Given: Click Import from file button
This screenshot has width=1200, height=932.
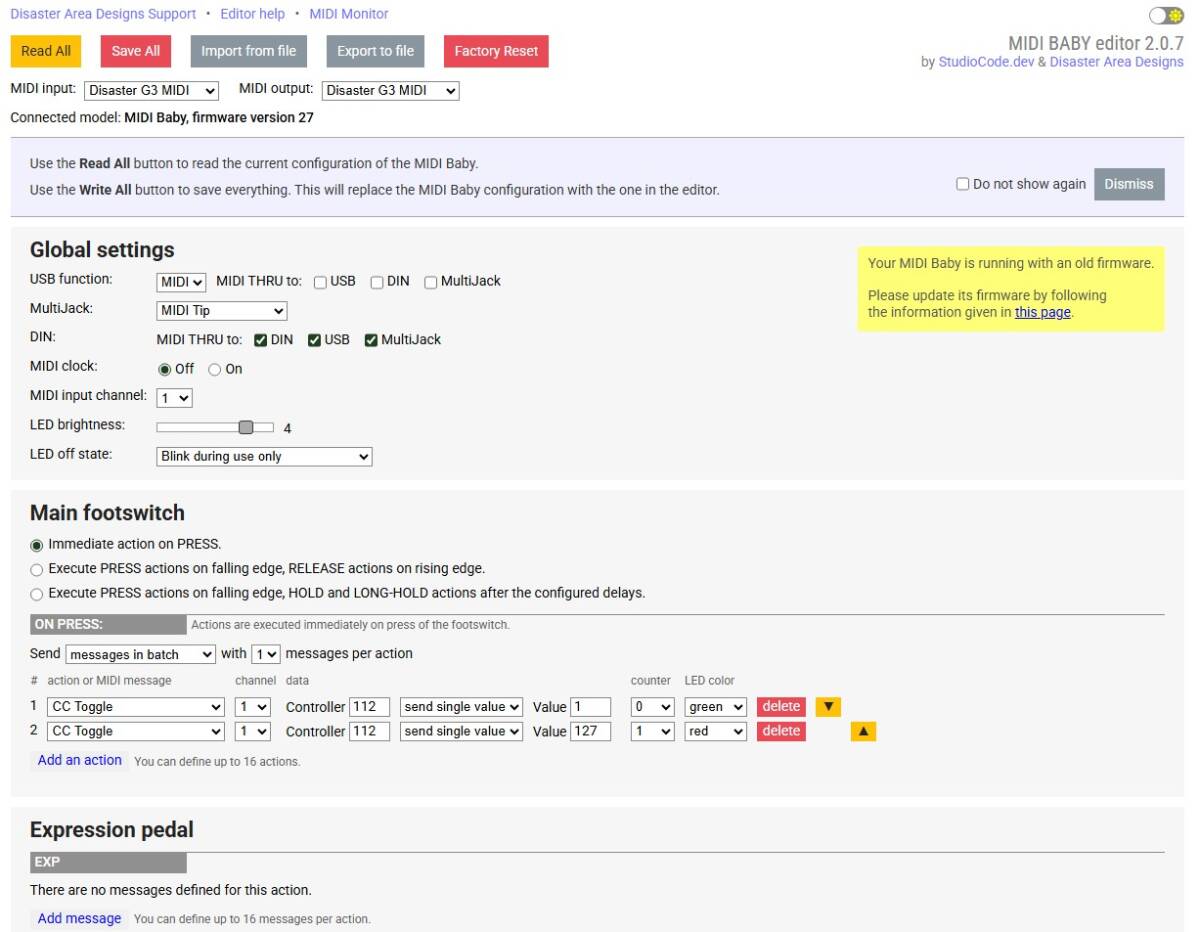Looking at the screenshot, I should [x=248, y=51].
